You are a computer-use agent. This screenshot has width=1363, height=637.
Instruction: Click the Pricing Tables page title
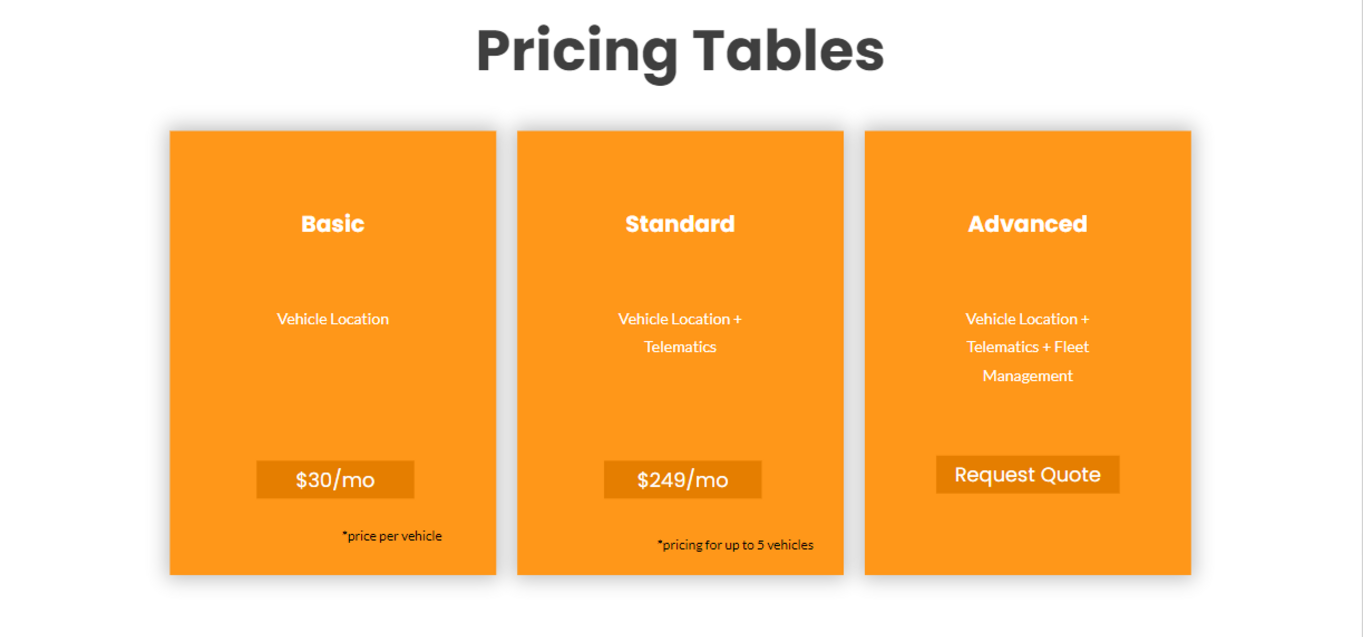pyautogui.click(x=680, y=51)
